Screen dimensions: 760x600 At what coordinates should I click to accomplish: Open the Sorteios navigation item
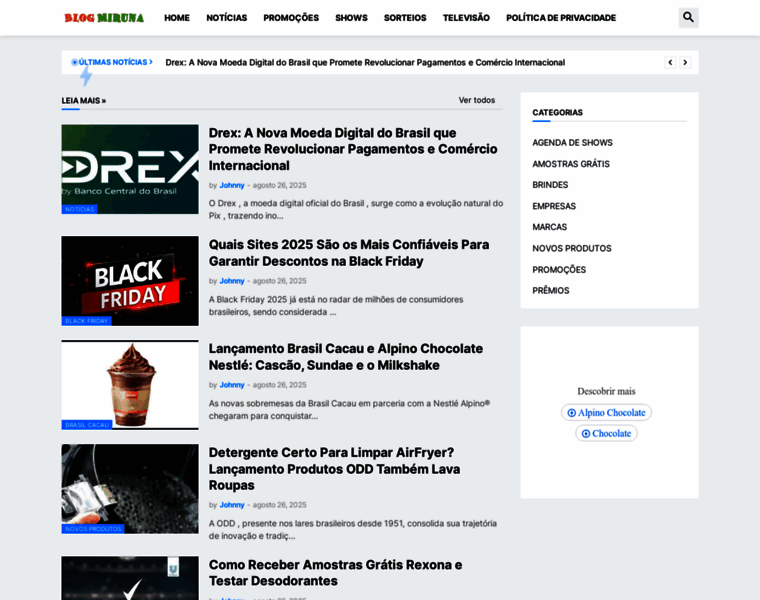[405, 18]
